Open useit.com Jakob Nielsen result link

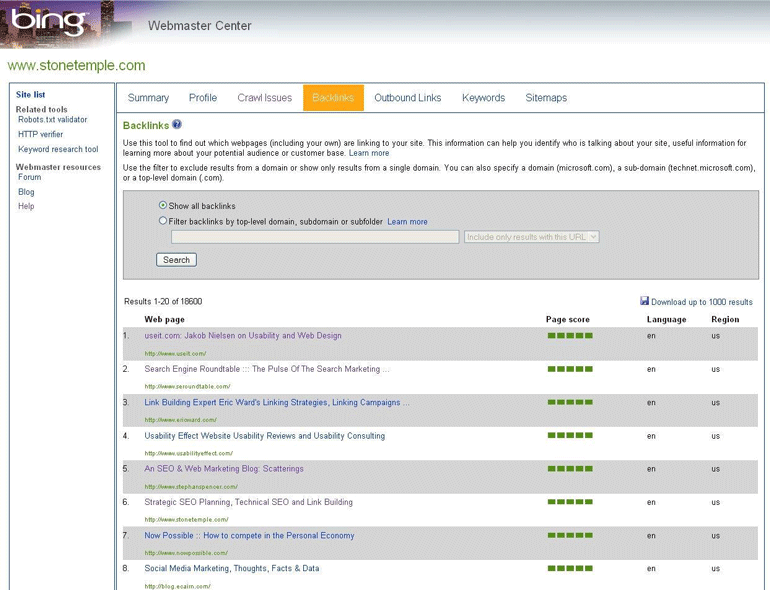[x=243, y=336]
